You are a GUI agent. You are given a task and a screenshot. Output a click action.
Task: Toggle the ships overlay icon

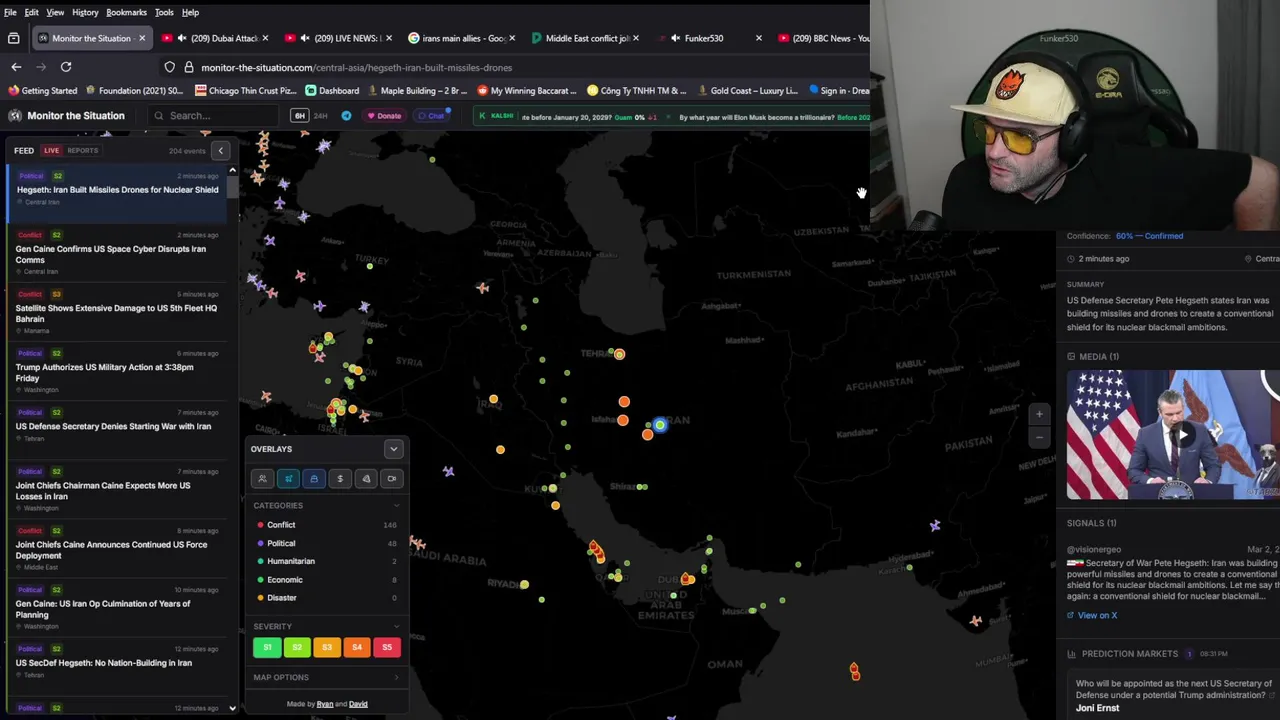[x=314, y=479]
